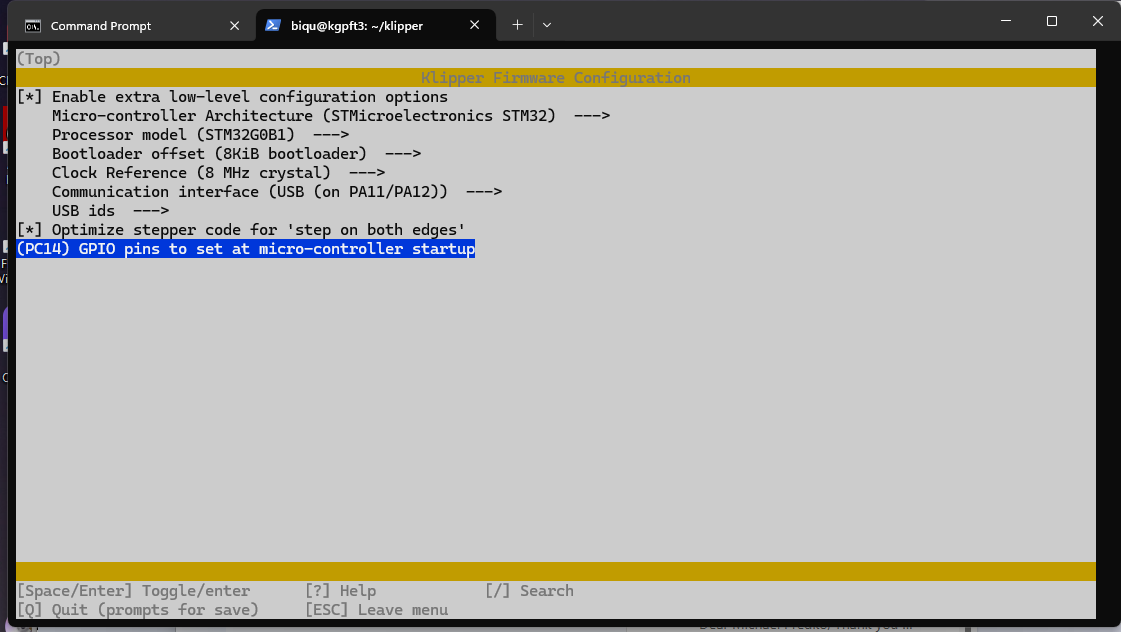Click the [ESC] Leave menu hint
1121x632 pixels.
click(x=377, y=610)
